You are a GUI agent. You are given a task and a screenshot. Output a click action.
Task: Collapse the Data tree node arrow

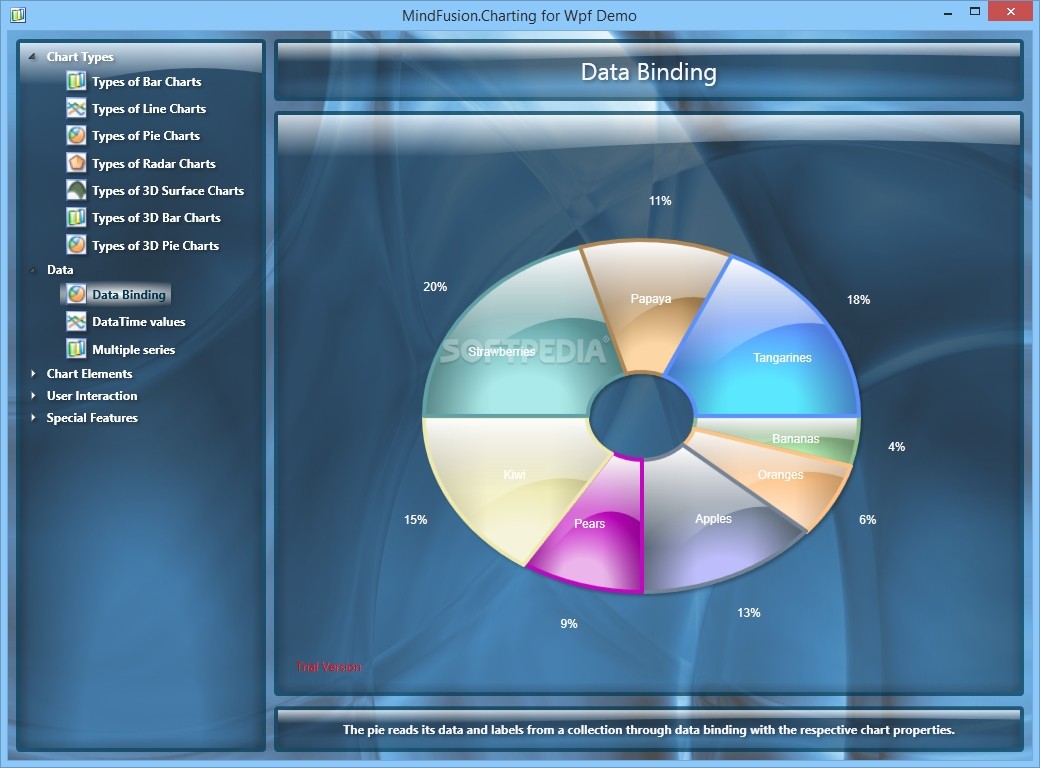32,269
